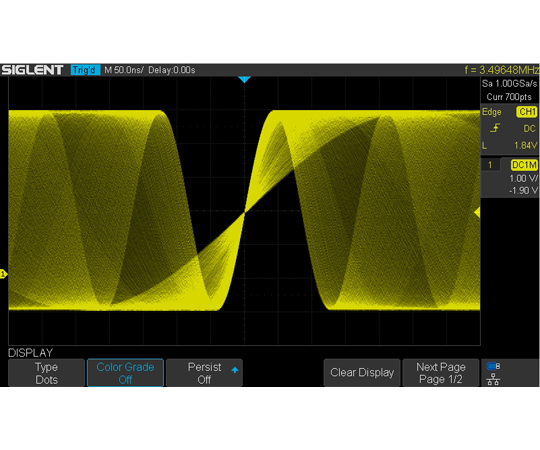The image size is (540, 450).
Task: Click the blue trigger position marker
Action: tap(244, 80)
